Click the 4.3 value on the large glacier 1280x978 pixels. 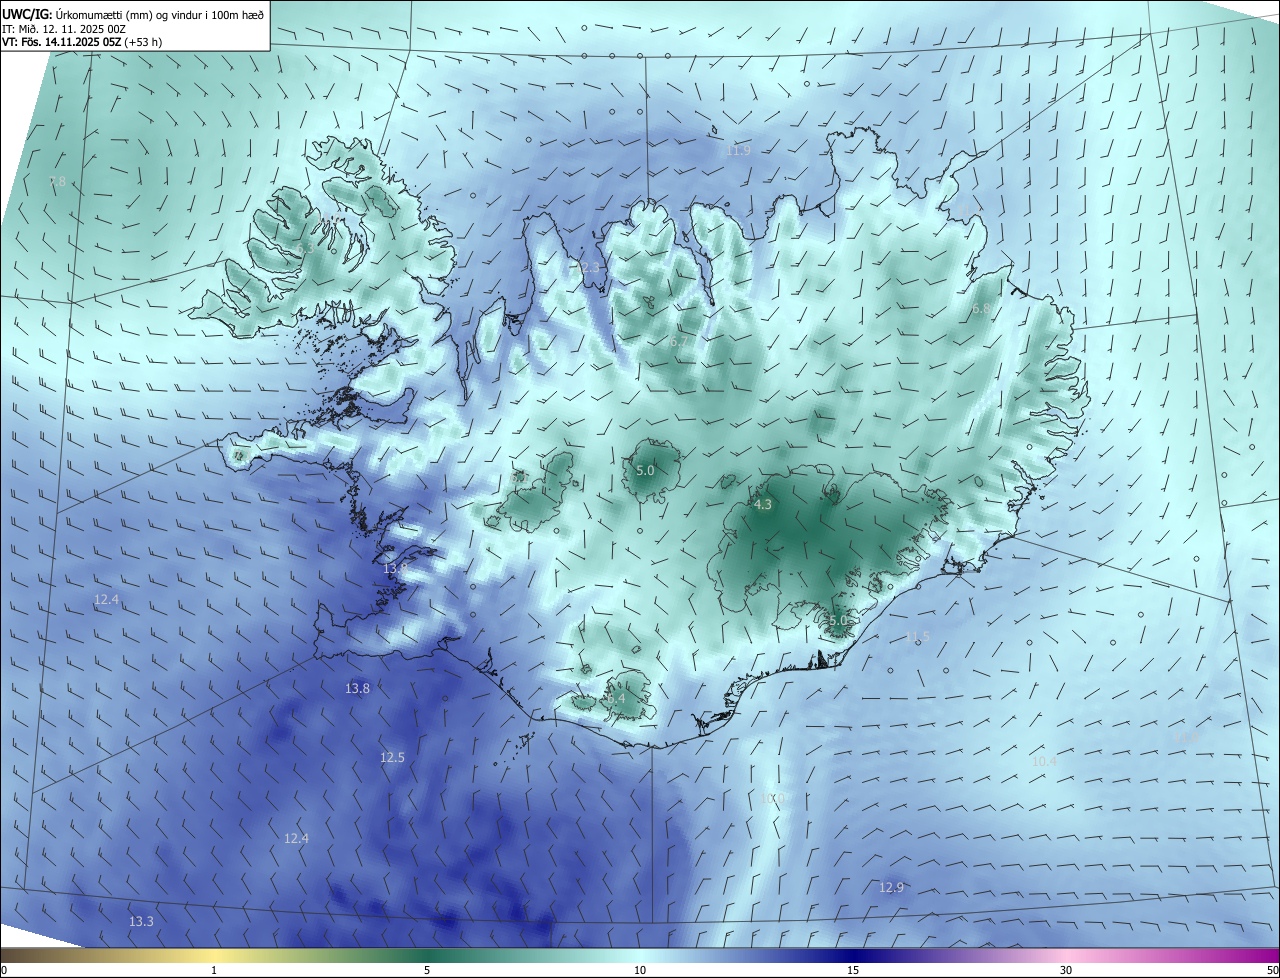tap(763, 505)
